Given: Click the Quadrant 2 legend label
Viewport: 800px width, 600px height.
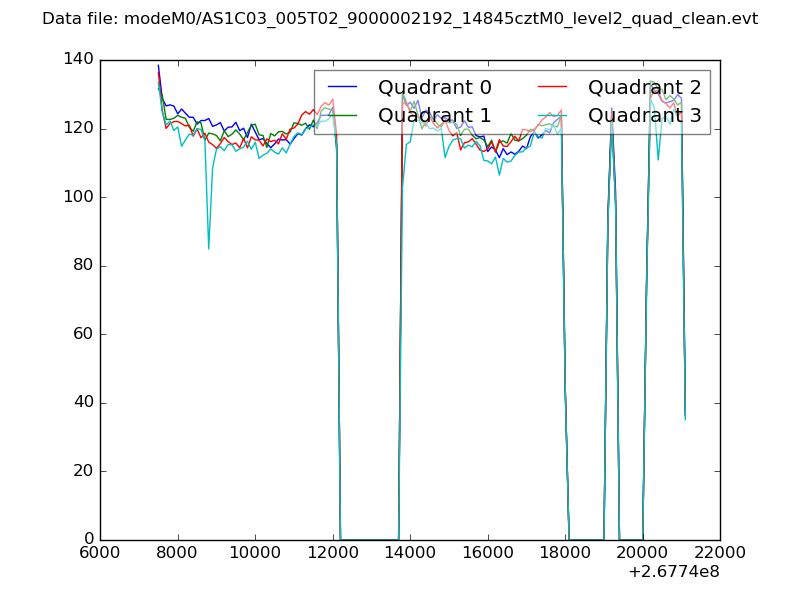Looking at the screenshot, I should click(x=644, y=87).
